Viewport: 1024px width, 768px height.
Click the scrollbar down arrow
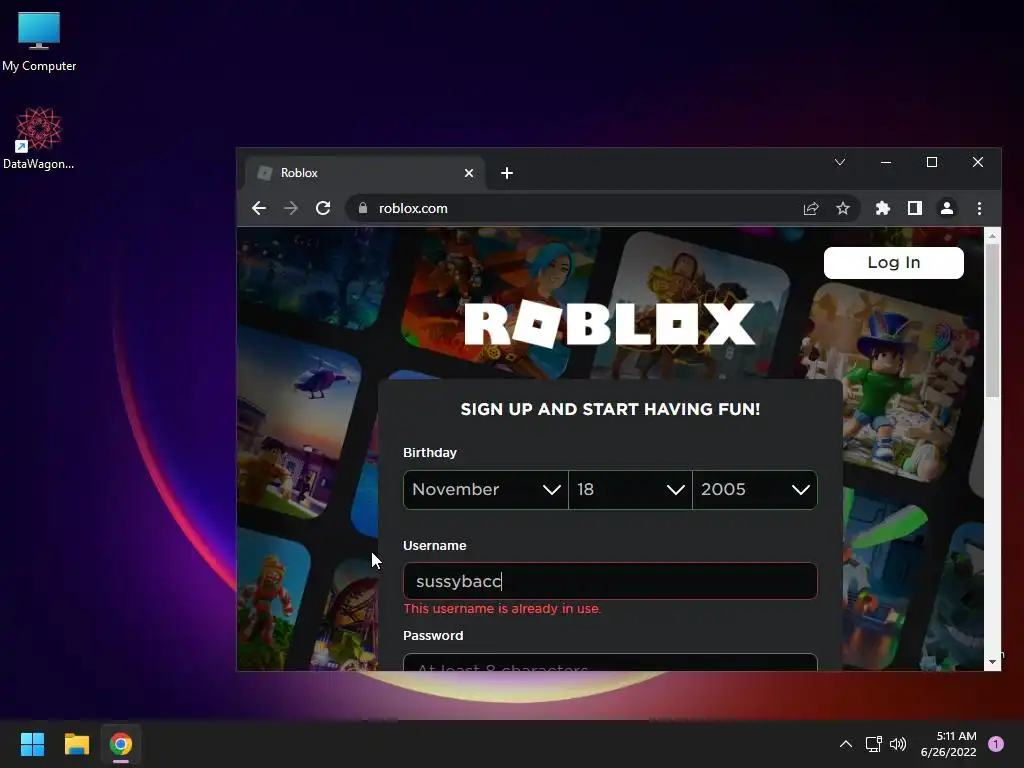[x=993, y=662]
